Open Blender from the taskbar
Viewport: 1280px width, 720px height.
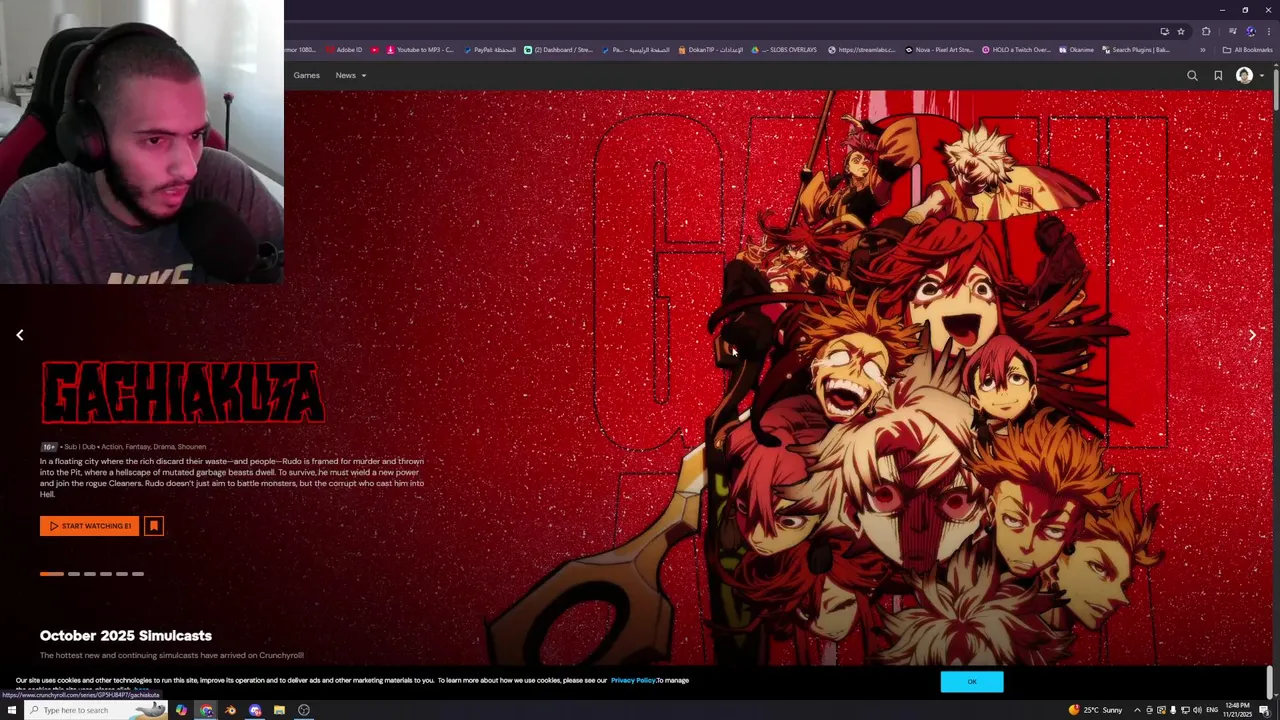click(x=230, y=710)
